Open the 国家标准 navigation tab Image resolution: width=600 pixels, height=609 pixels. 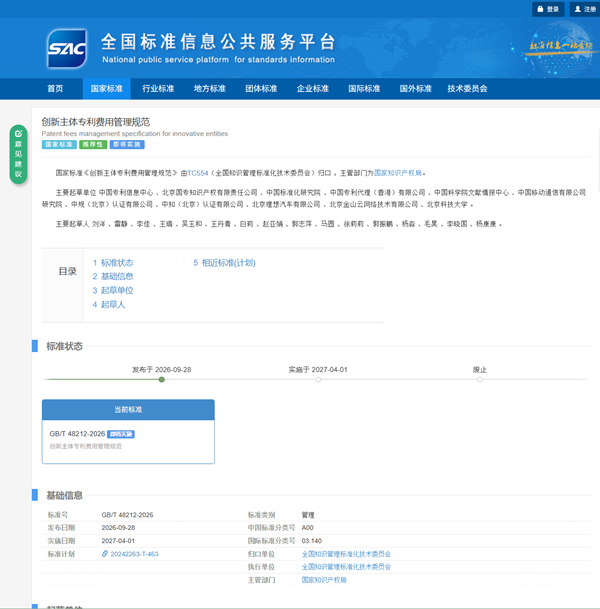click(x=106, y=89)
